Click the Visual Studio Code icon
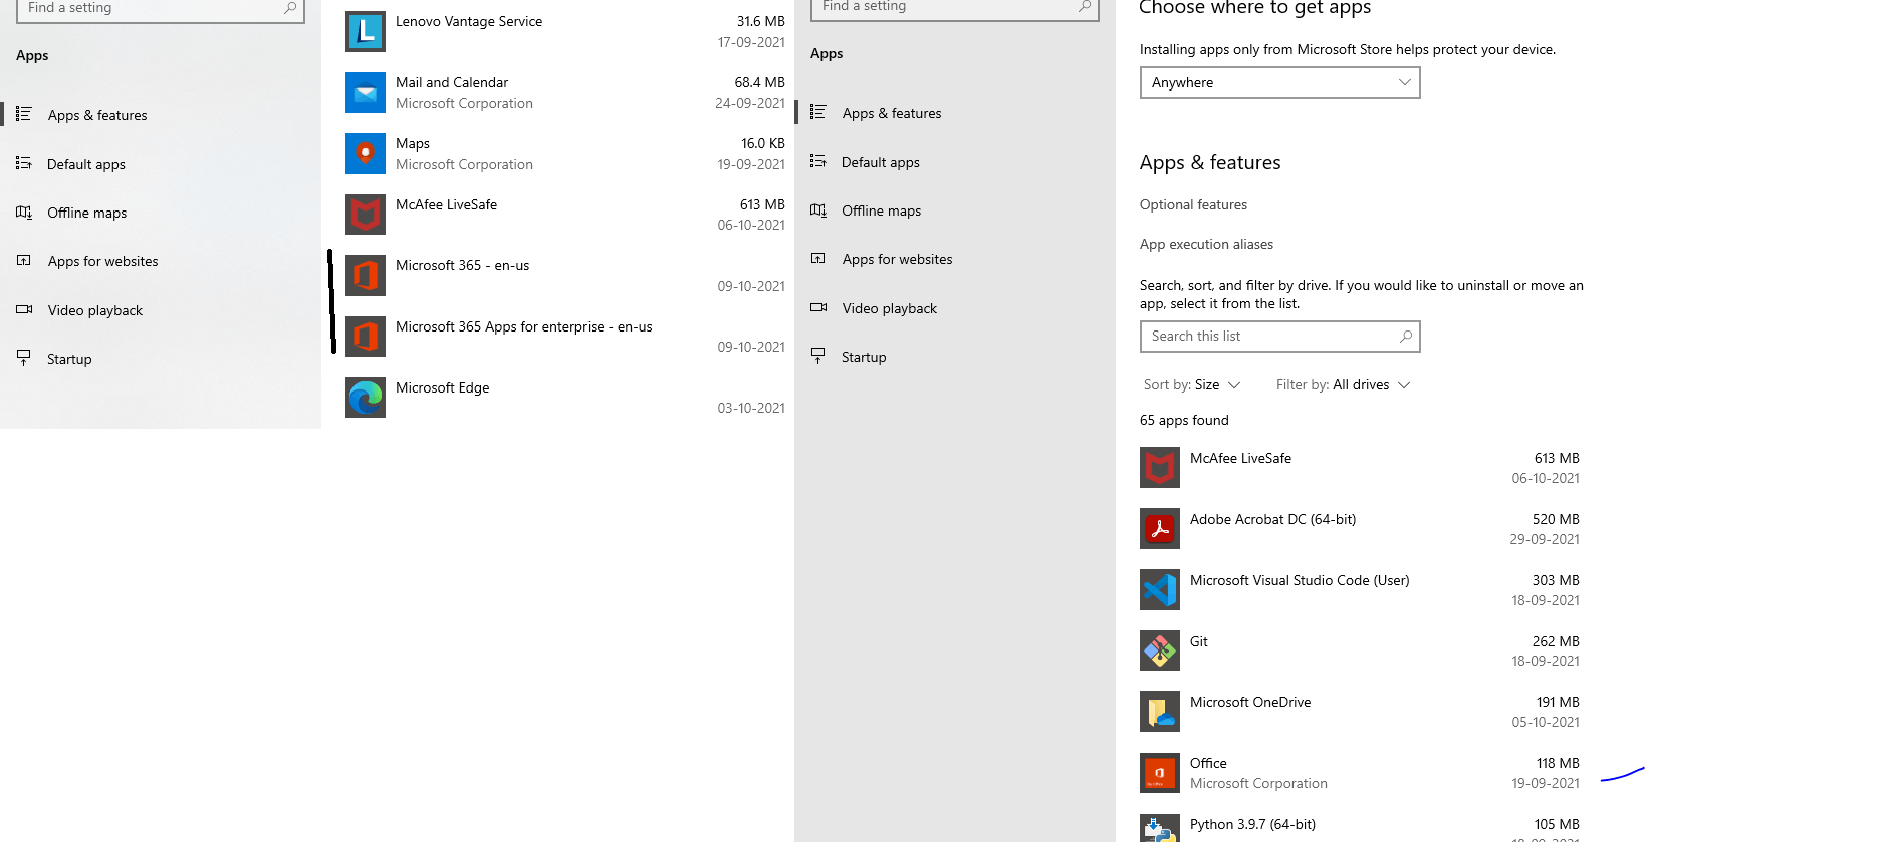1881x842 pixels. 1160,589
